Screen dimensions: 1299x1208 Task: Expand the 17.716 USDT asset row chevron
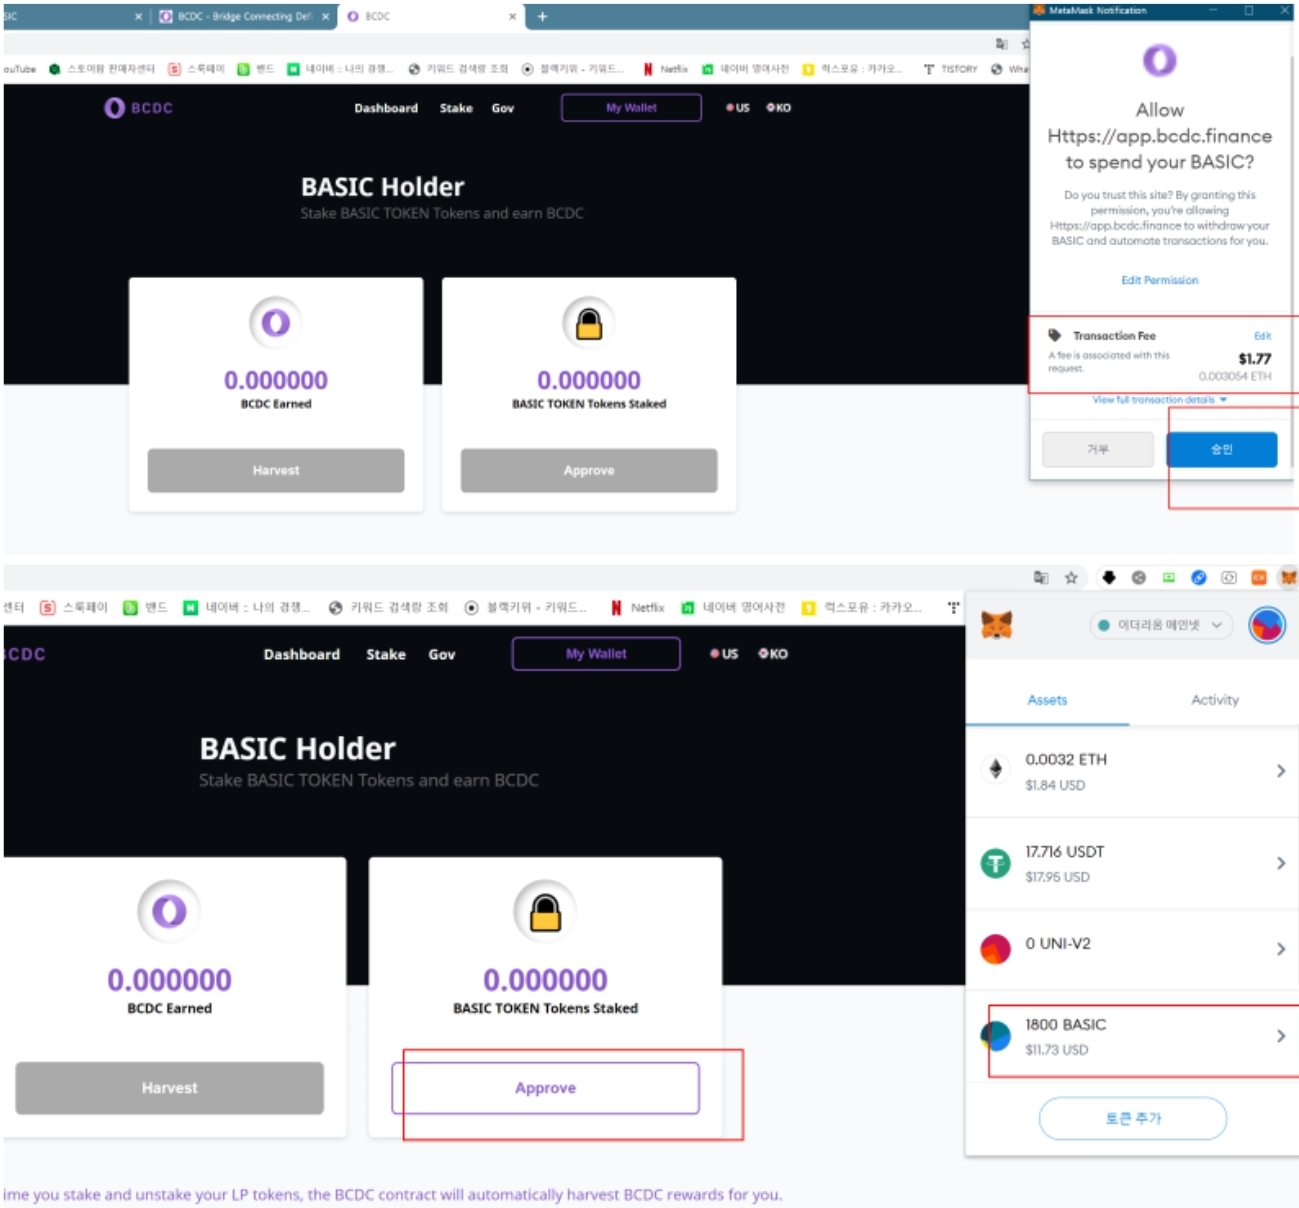coord(1280,863)
